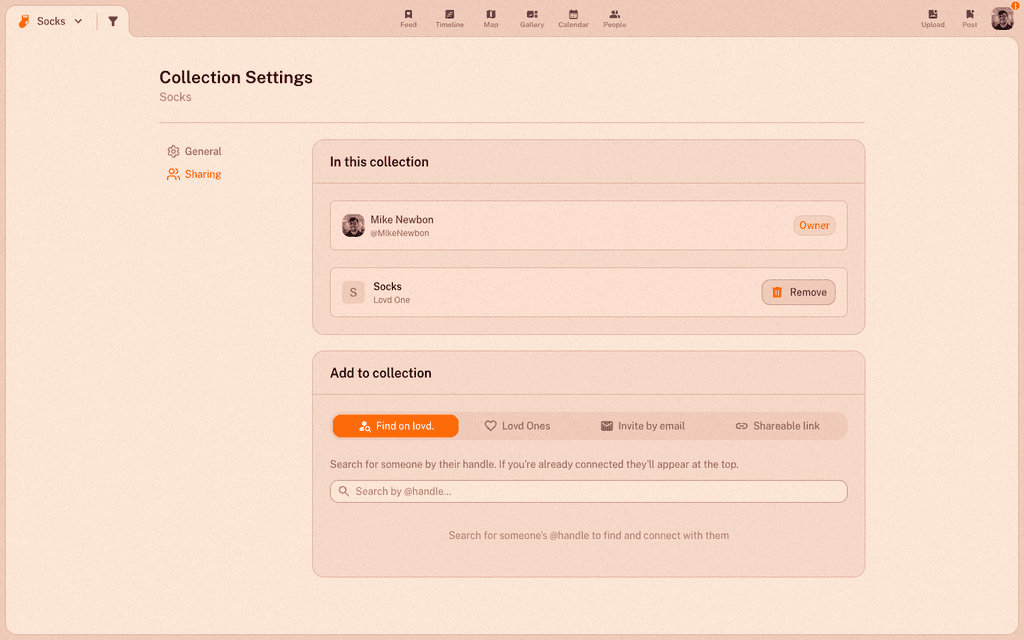Open the Feed view
The image size is (1024, 640).
pyautogui.click(x=408, y=19)
